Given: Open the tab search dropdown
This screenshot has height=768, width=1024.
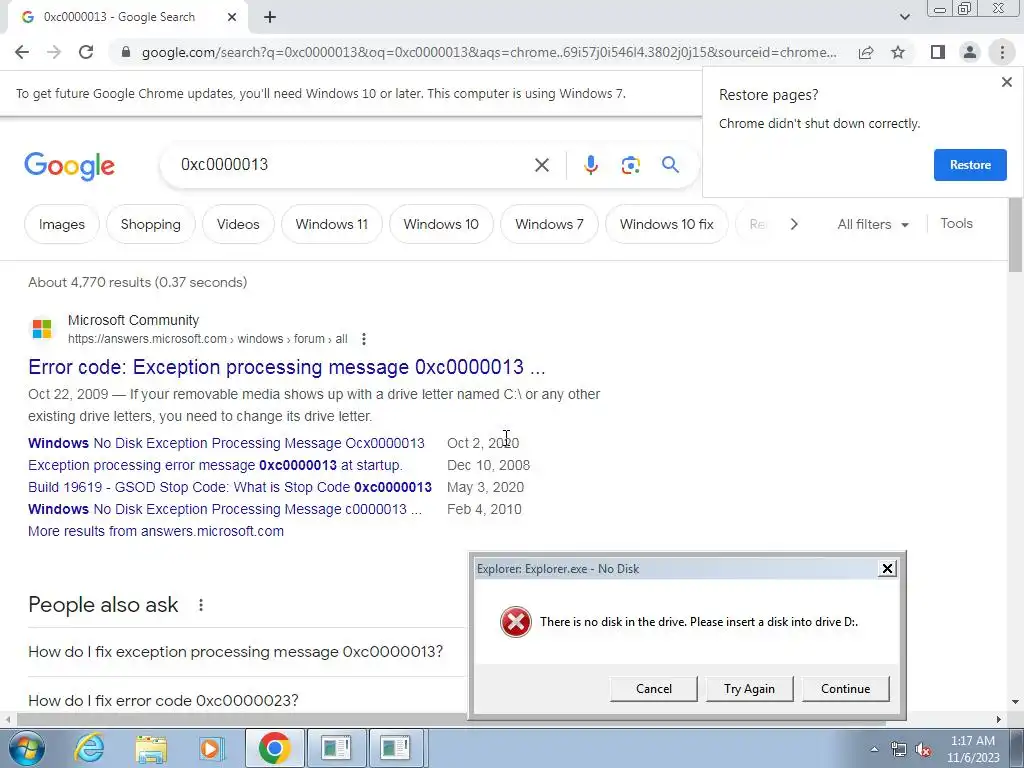Looking at the screenshot, I should 904,17.
